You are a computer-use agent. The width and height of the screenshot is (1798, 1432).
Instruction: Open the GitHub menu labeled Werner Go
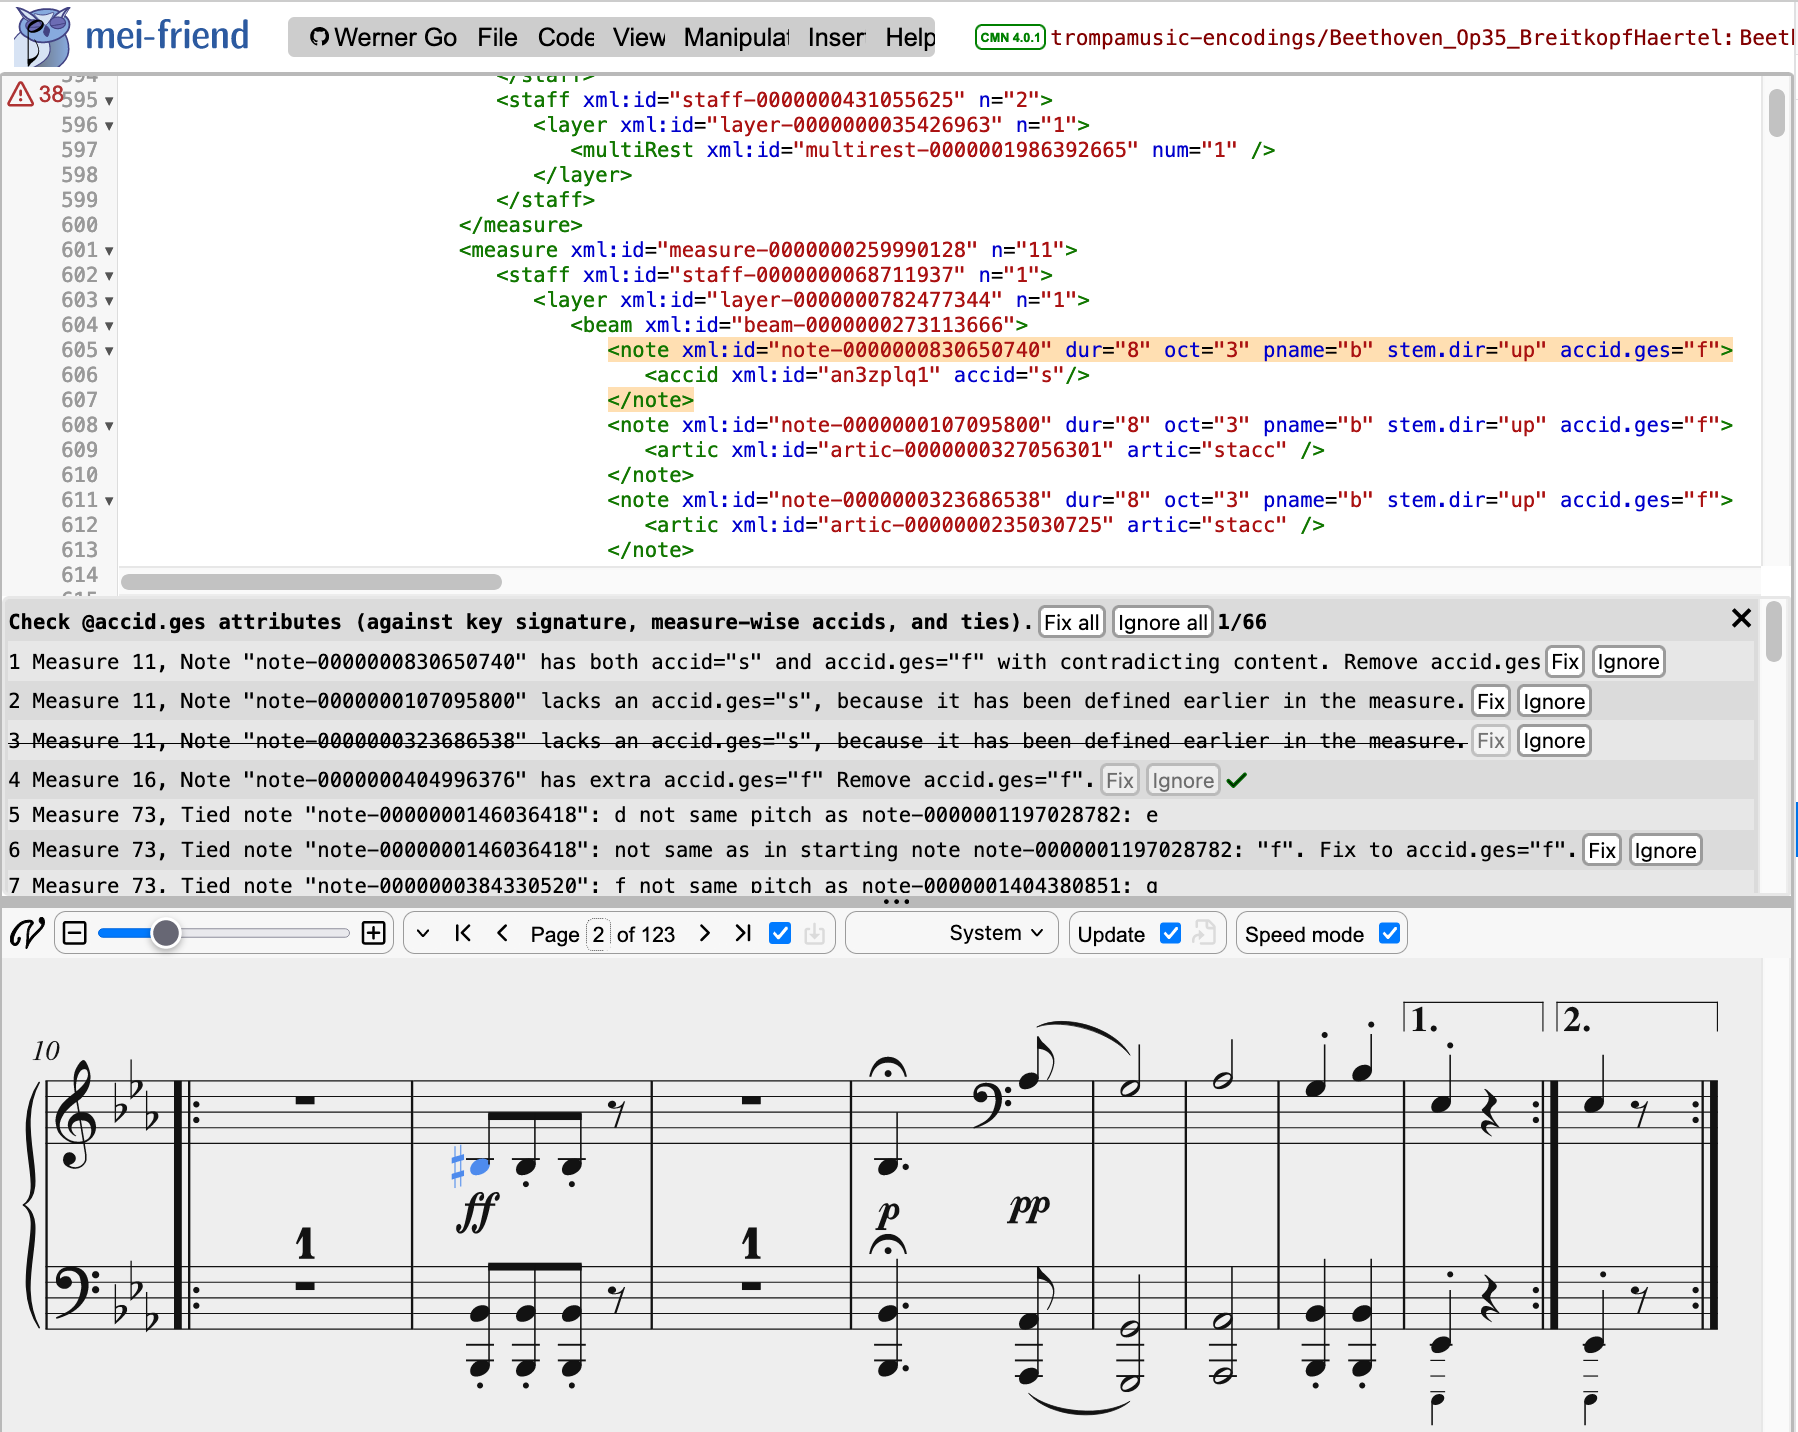(x=383, y=37)
